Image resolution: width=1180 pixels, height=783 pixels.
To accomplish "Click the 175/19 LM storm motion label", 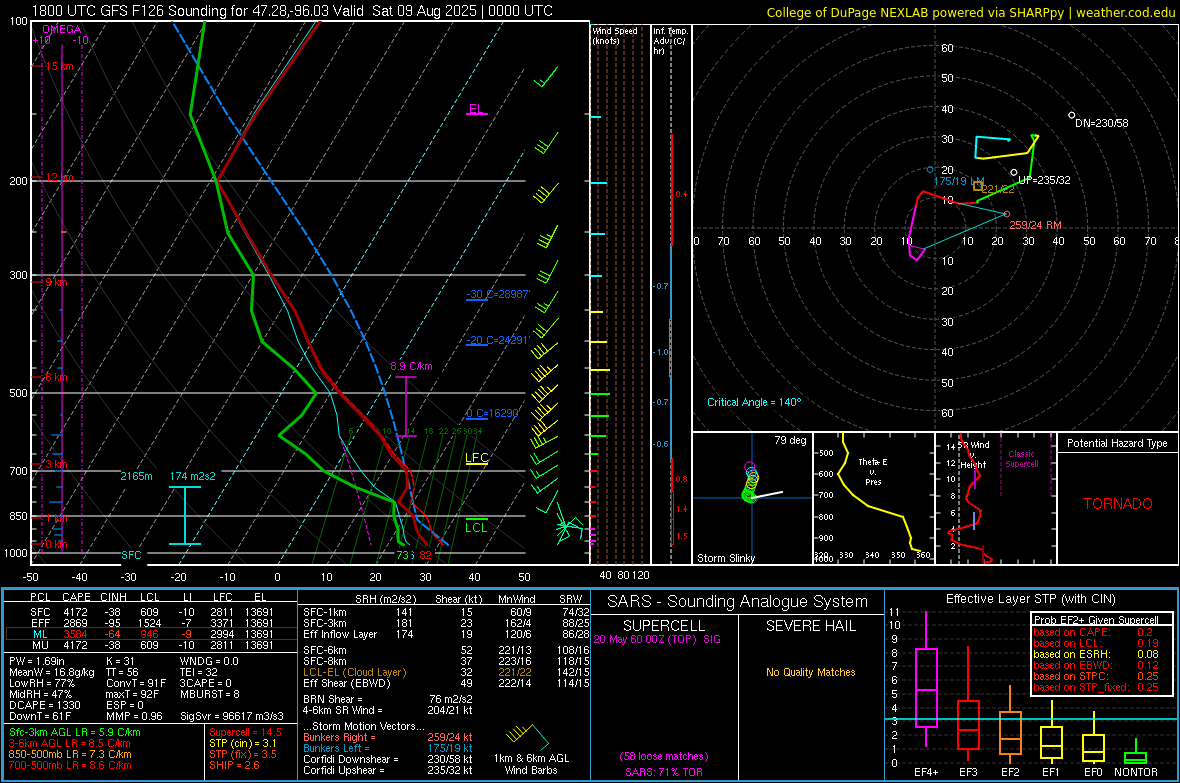I will click(959, 181).
